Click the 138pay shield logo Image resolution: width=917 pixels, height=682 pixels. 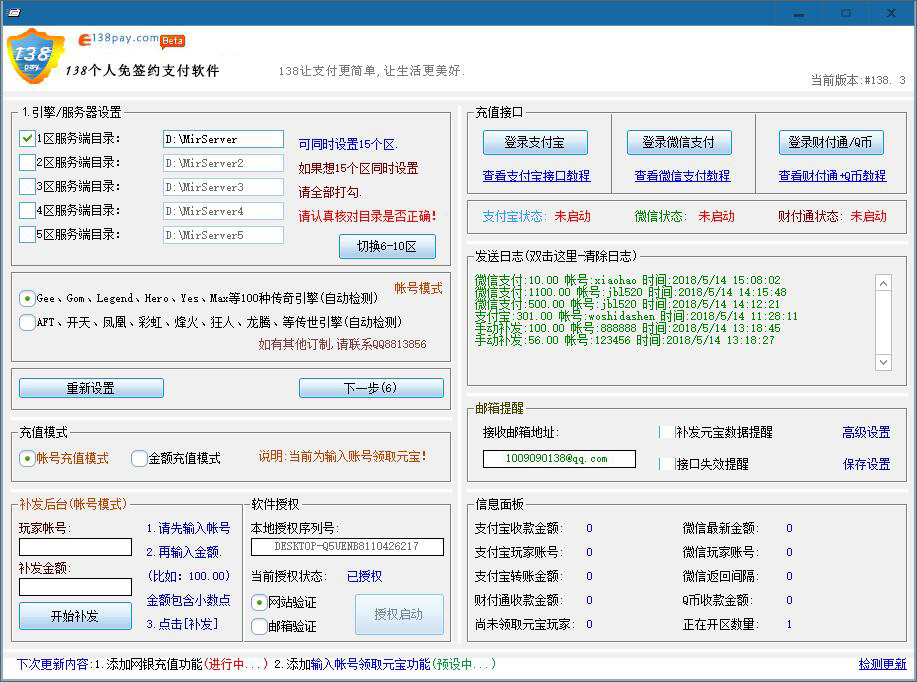[x=35, y=57]
